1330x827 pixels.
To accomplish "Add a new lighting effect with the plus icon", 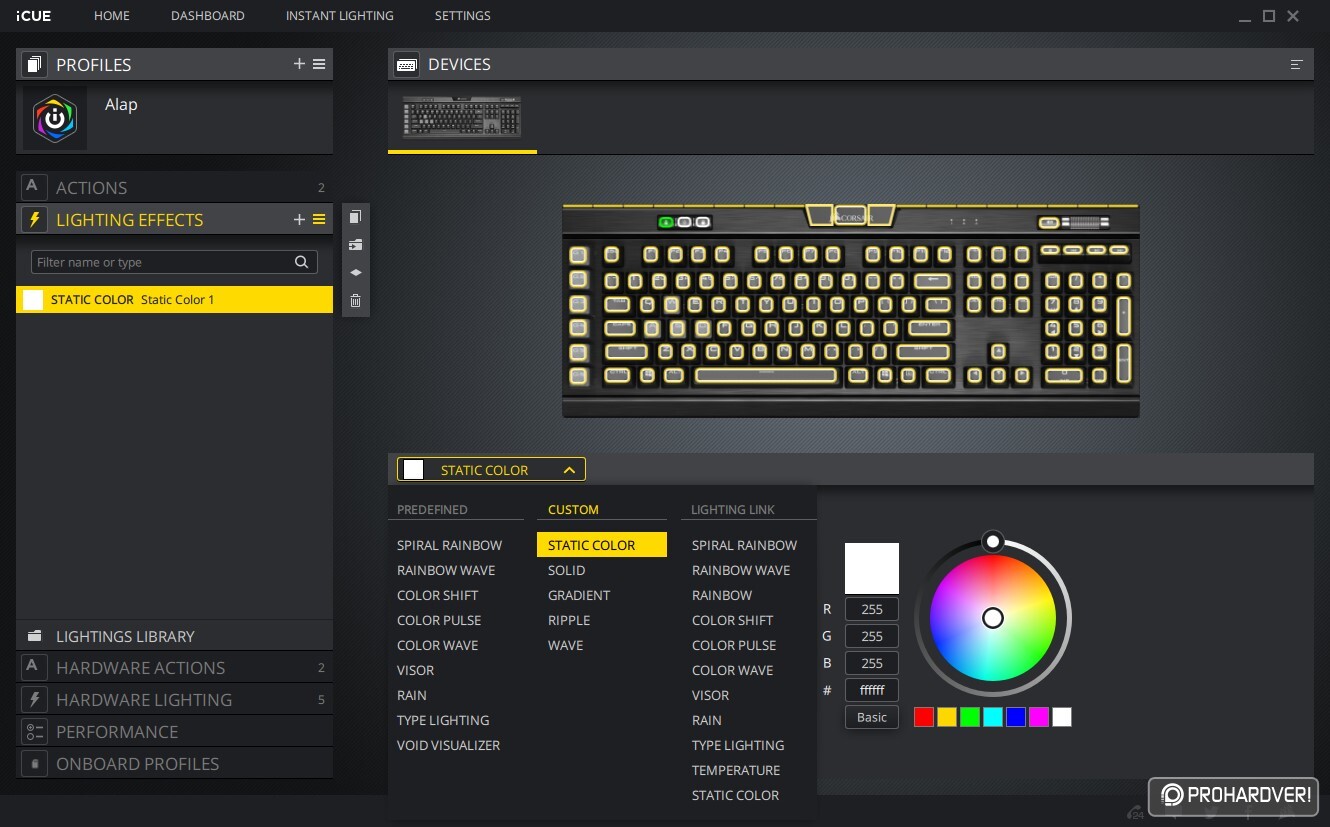I will (299, 220).
